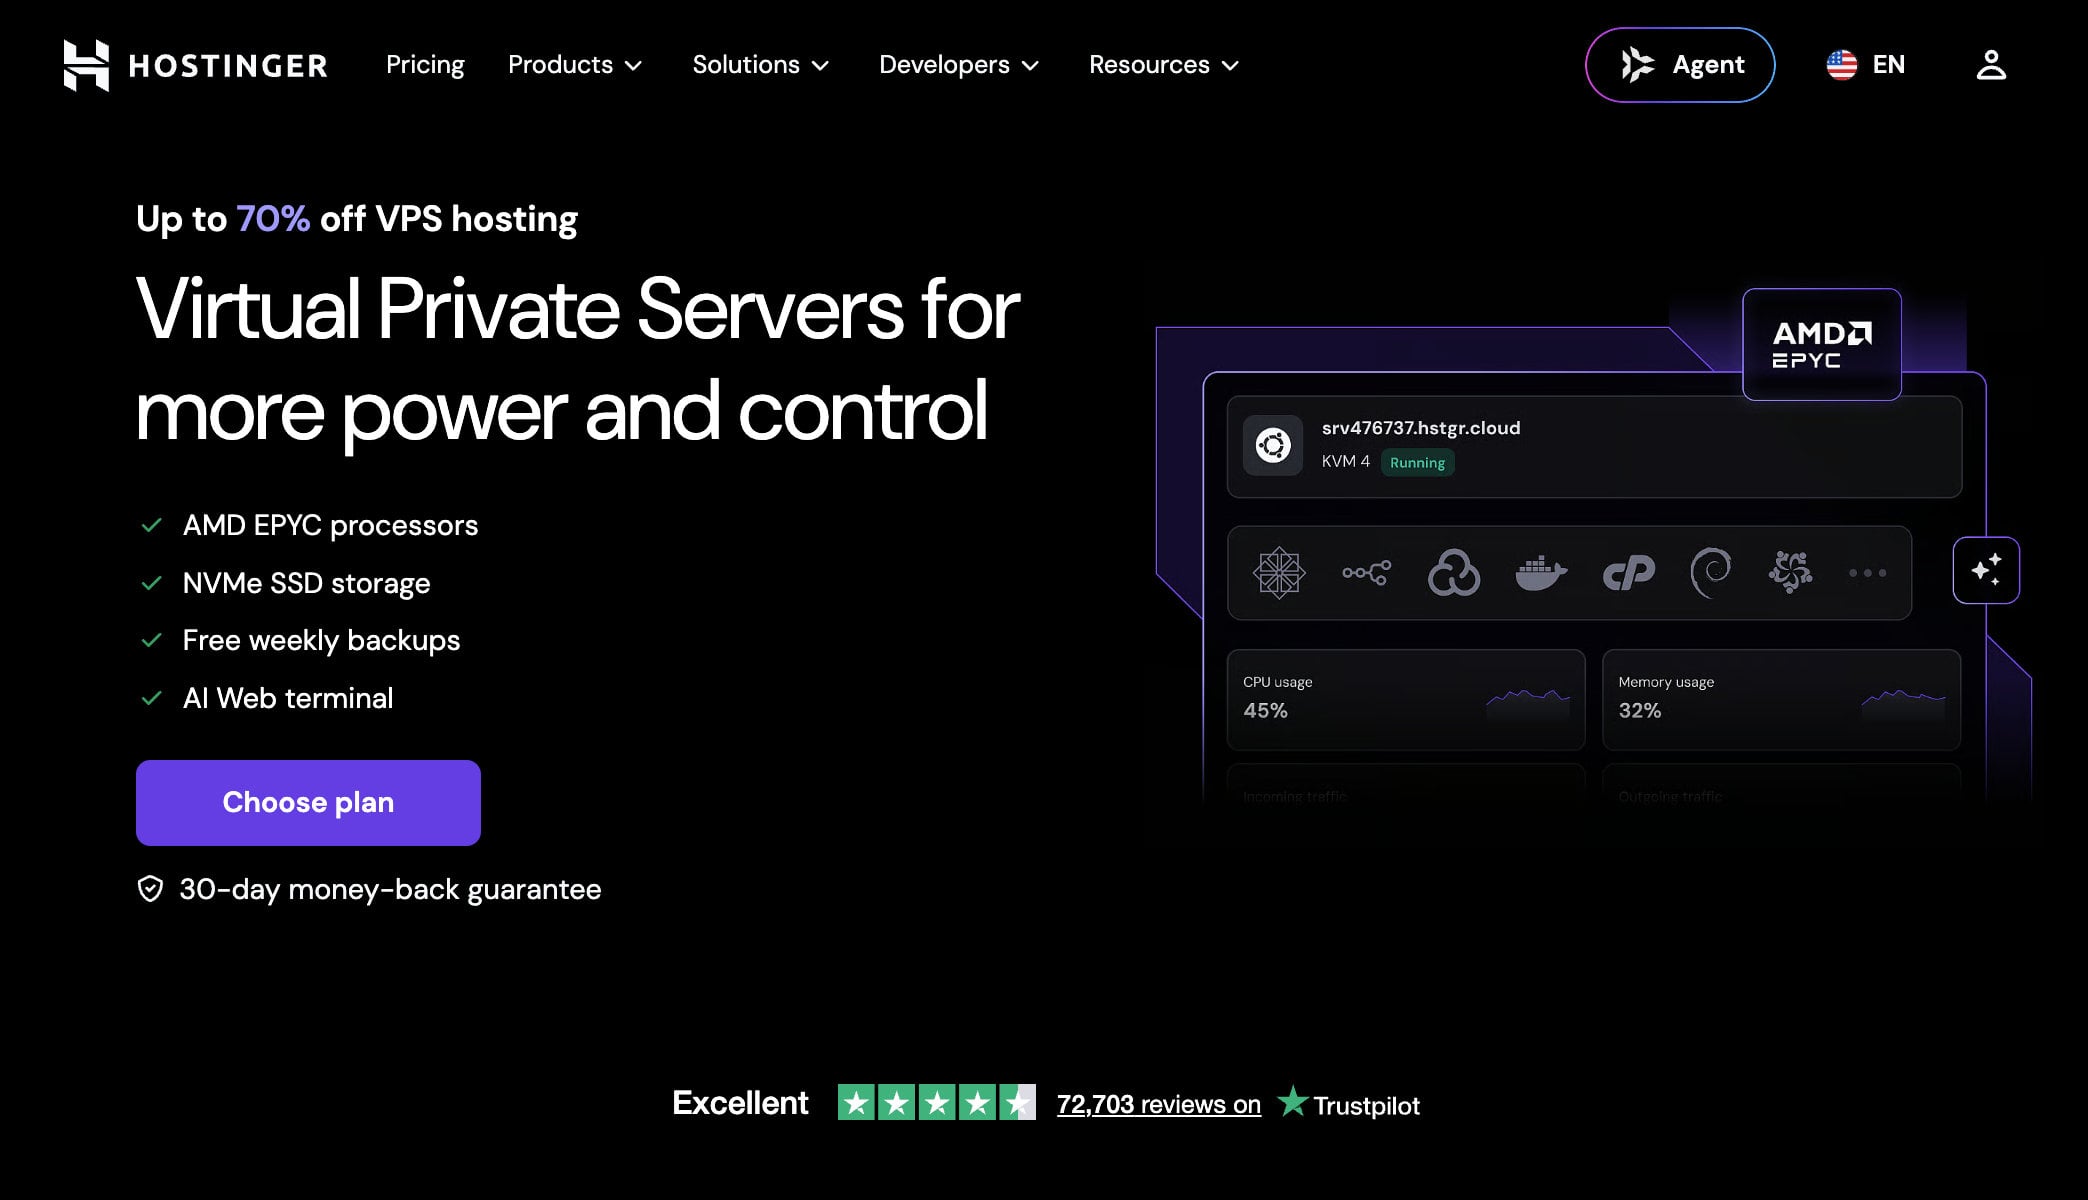Click the Ubuntu OS icon beside srv476737
The height and width of the screenshot is (1200, 2088).
(1273, 445)
